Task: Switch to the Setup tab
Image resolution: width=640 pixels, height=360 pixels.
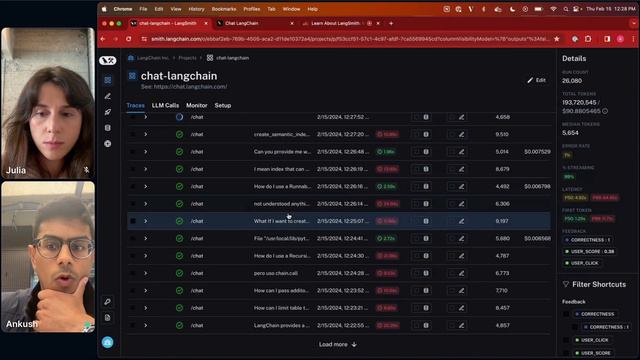Action: pos(223,105)
